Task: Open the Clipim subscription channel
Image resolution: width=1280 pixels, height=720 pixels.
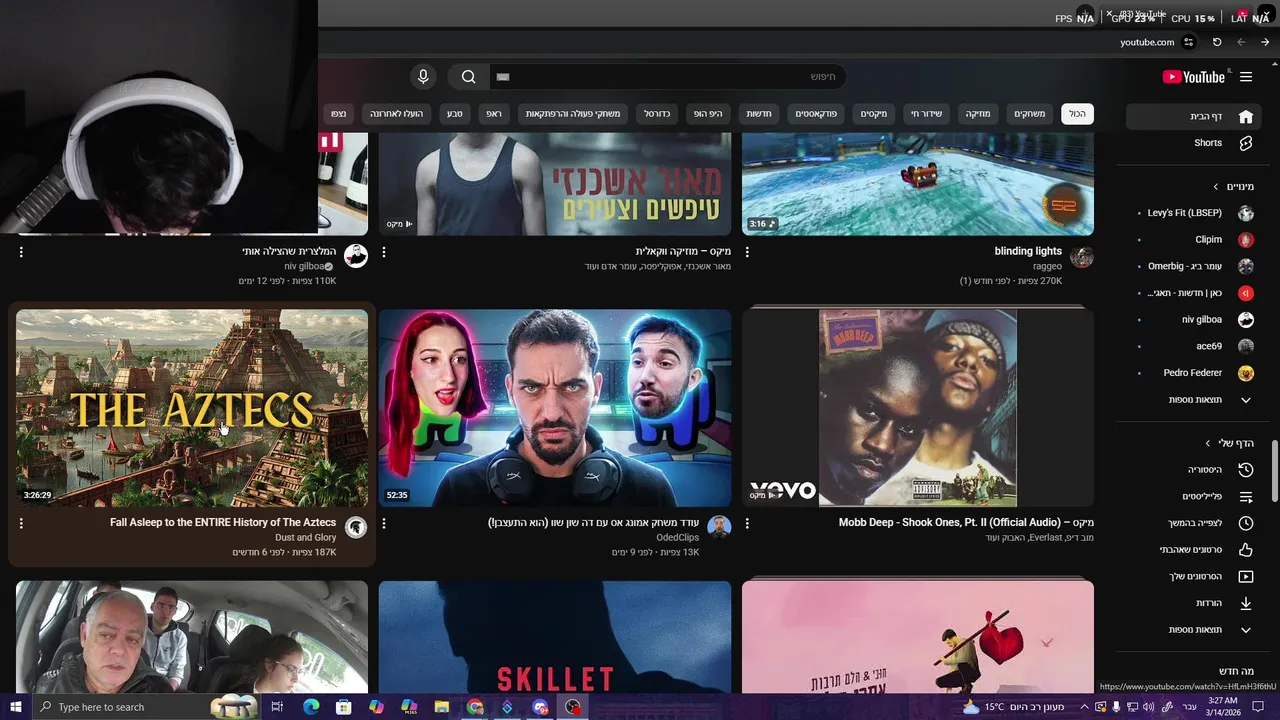Action: pyautogui.click(x=1192, y=240)
